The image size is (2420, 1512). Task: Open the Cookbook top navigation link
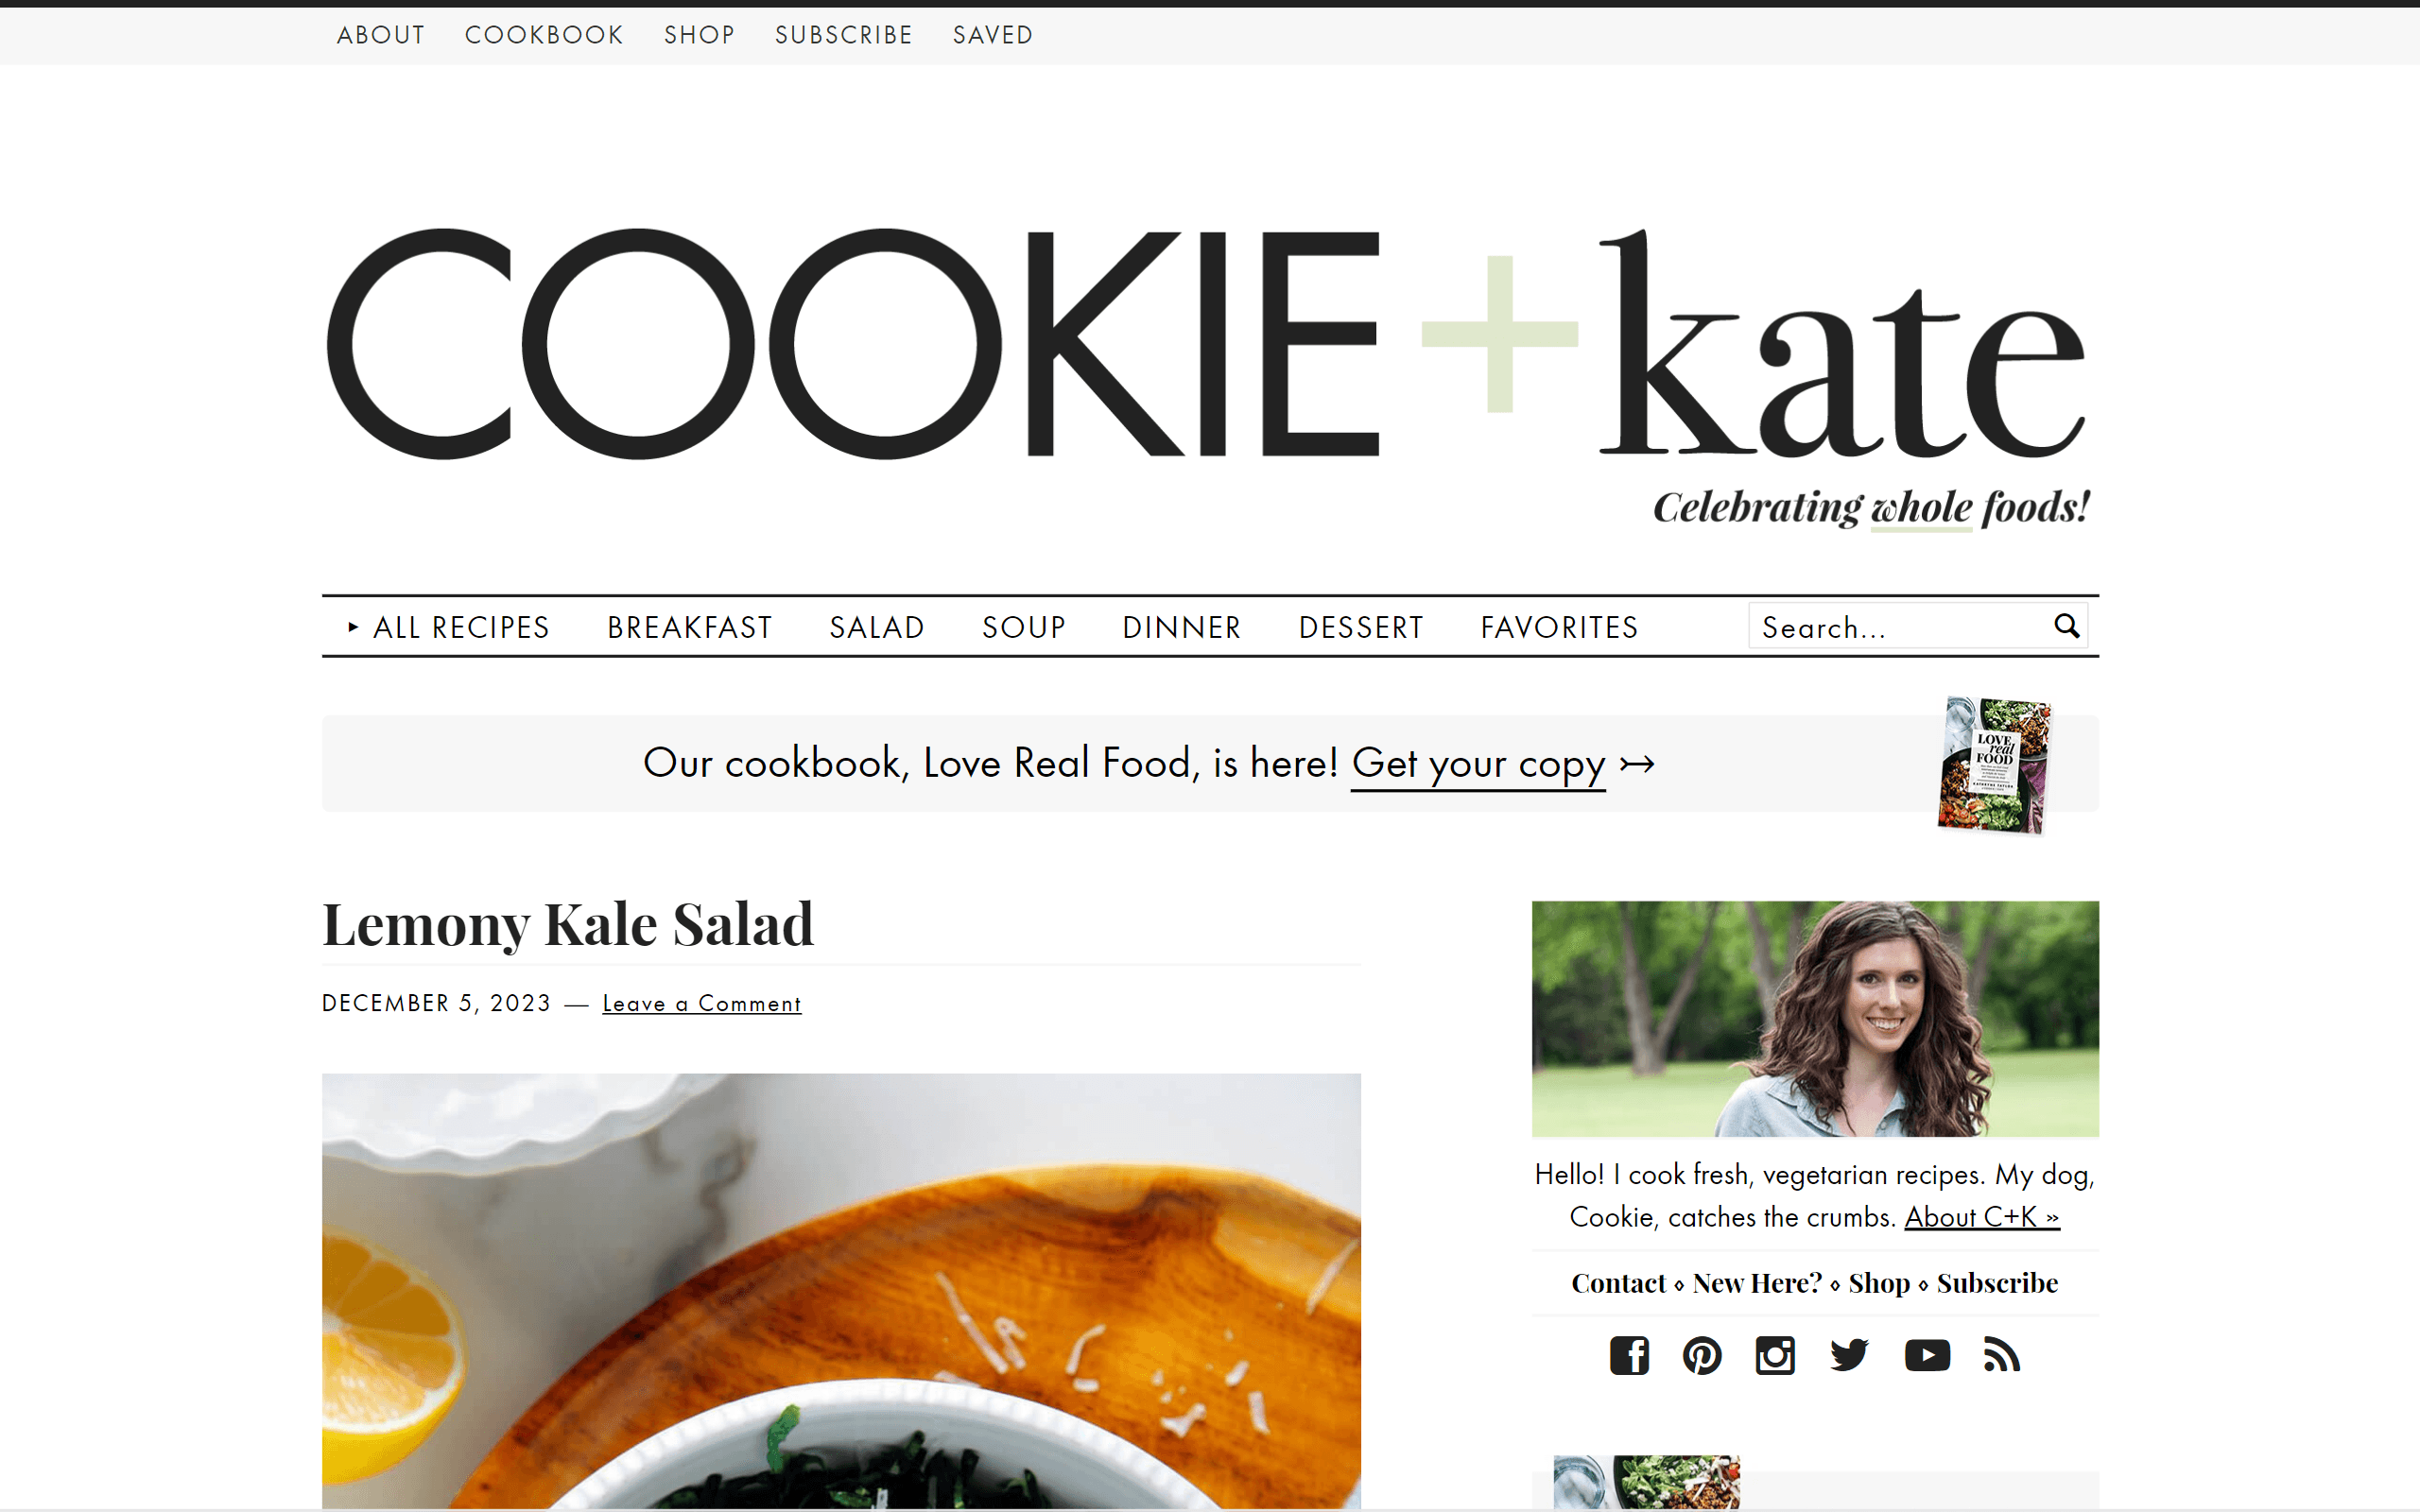pos(544,35)
